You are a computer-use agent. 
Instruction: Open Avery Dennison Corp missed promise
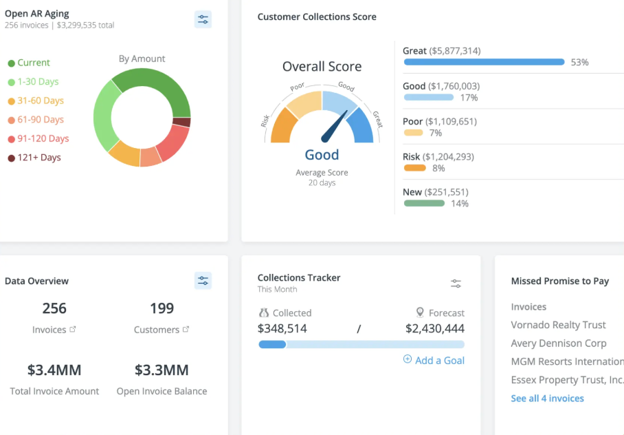[558, 343]
